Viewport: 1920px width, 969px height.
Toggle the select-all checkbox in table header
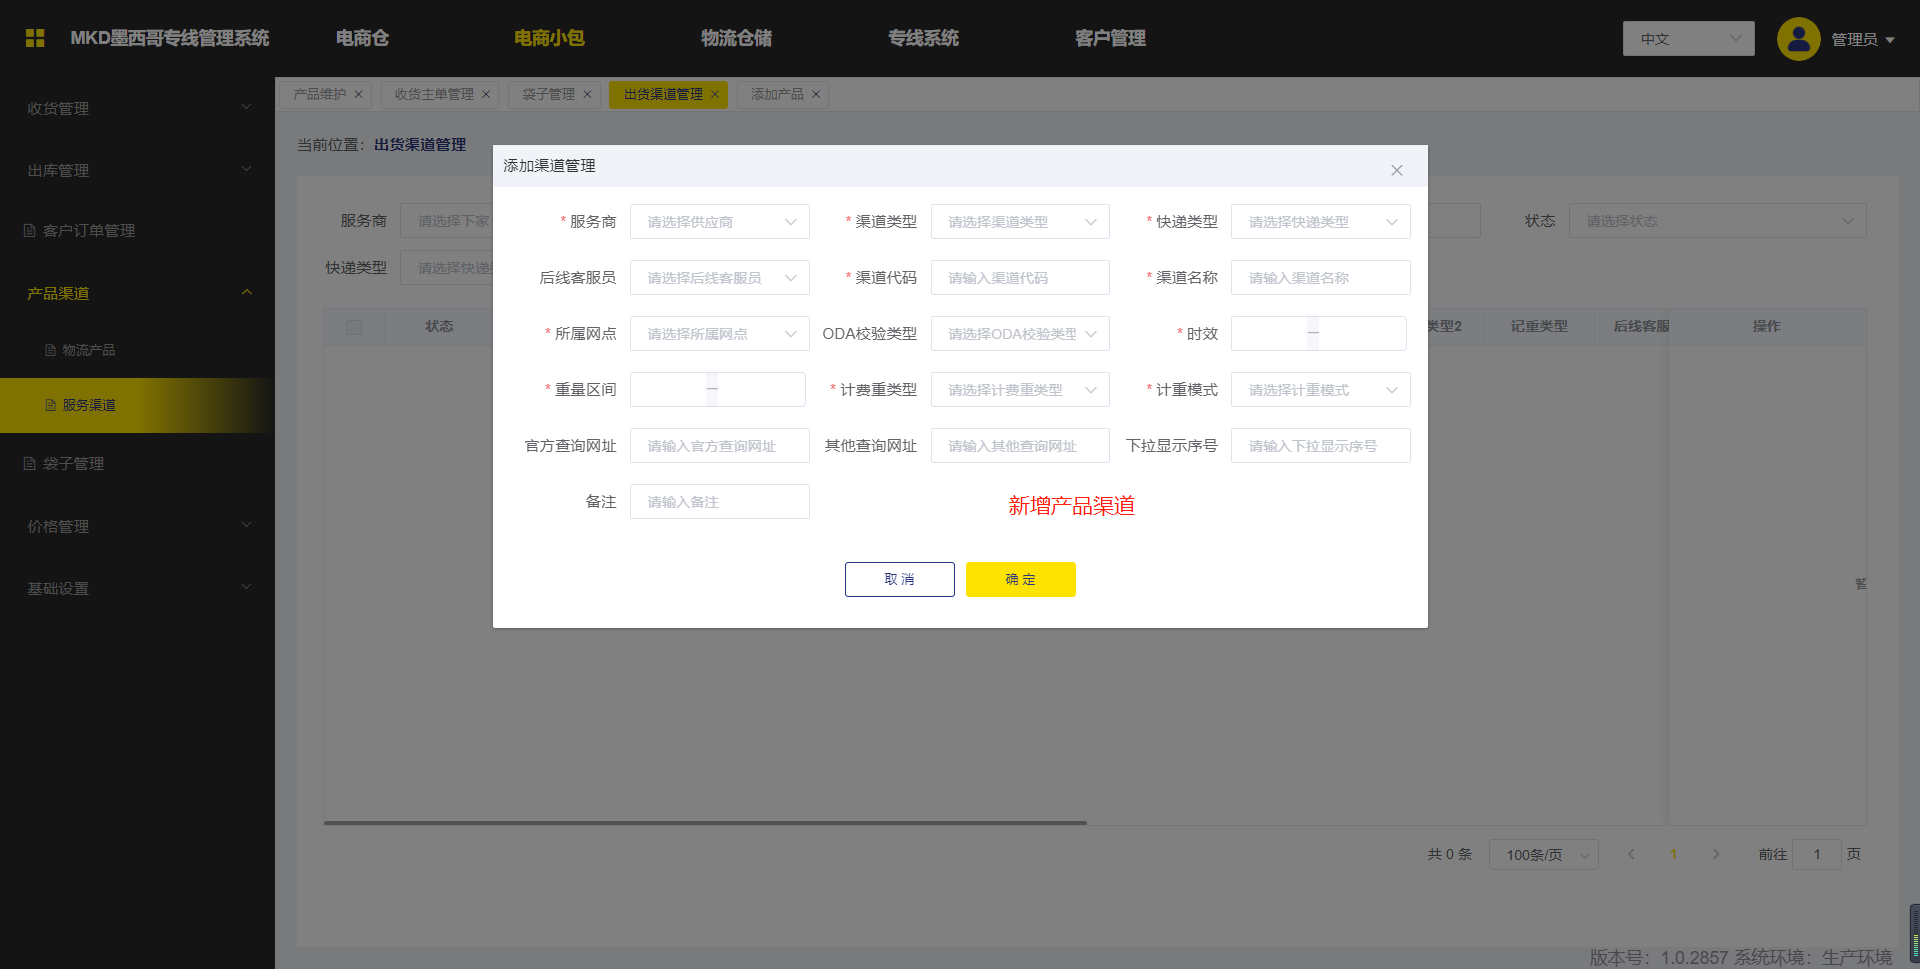coord(353,327)
